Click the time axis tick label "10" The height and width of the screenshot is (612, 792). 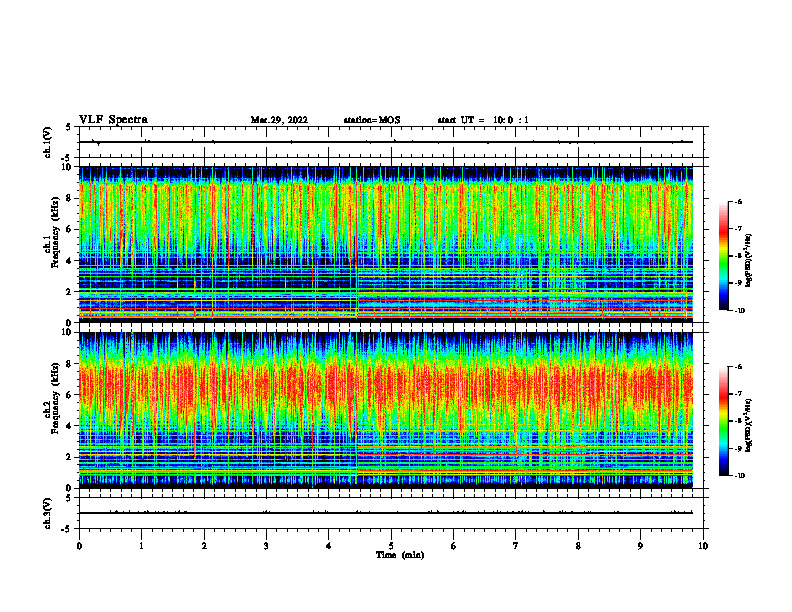[703, 546]
